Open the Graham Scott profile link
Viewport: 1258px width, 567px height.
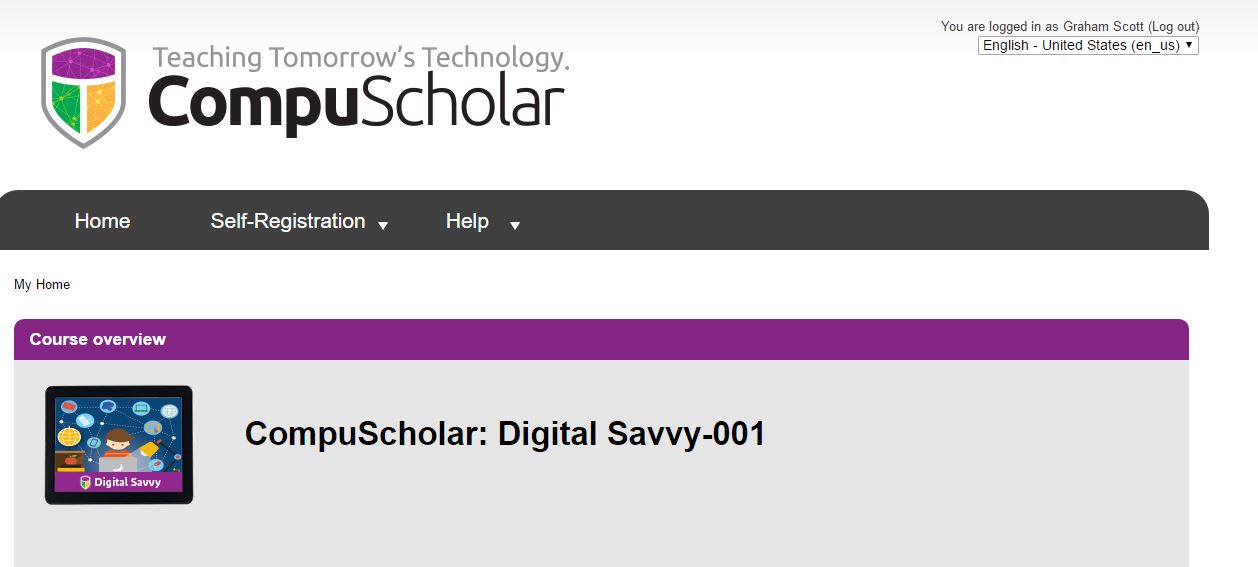coord(1103,27)
